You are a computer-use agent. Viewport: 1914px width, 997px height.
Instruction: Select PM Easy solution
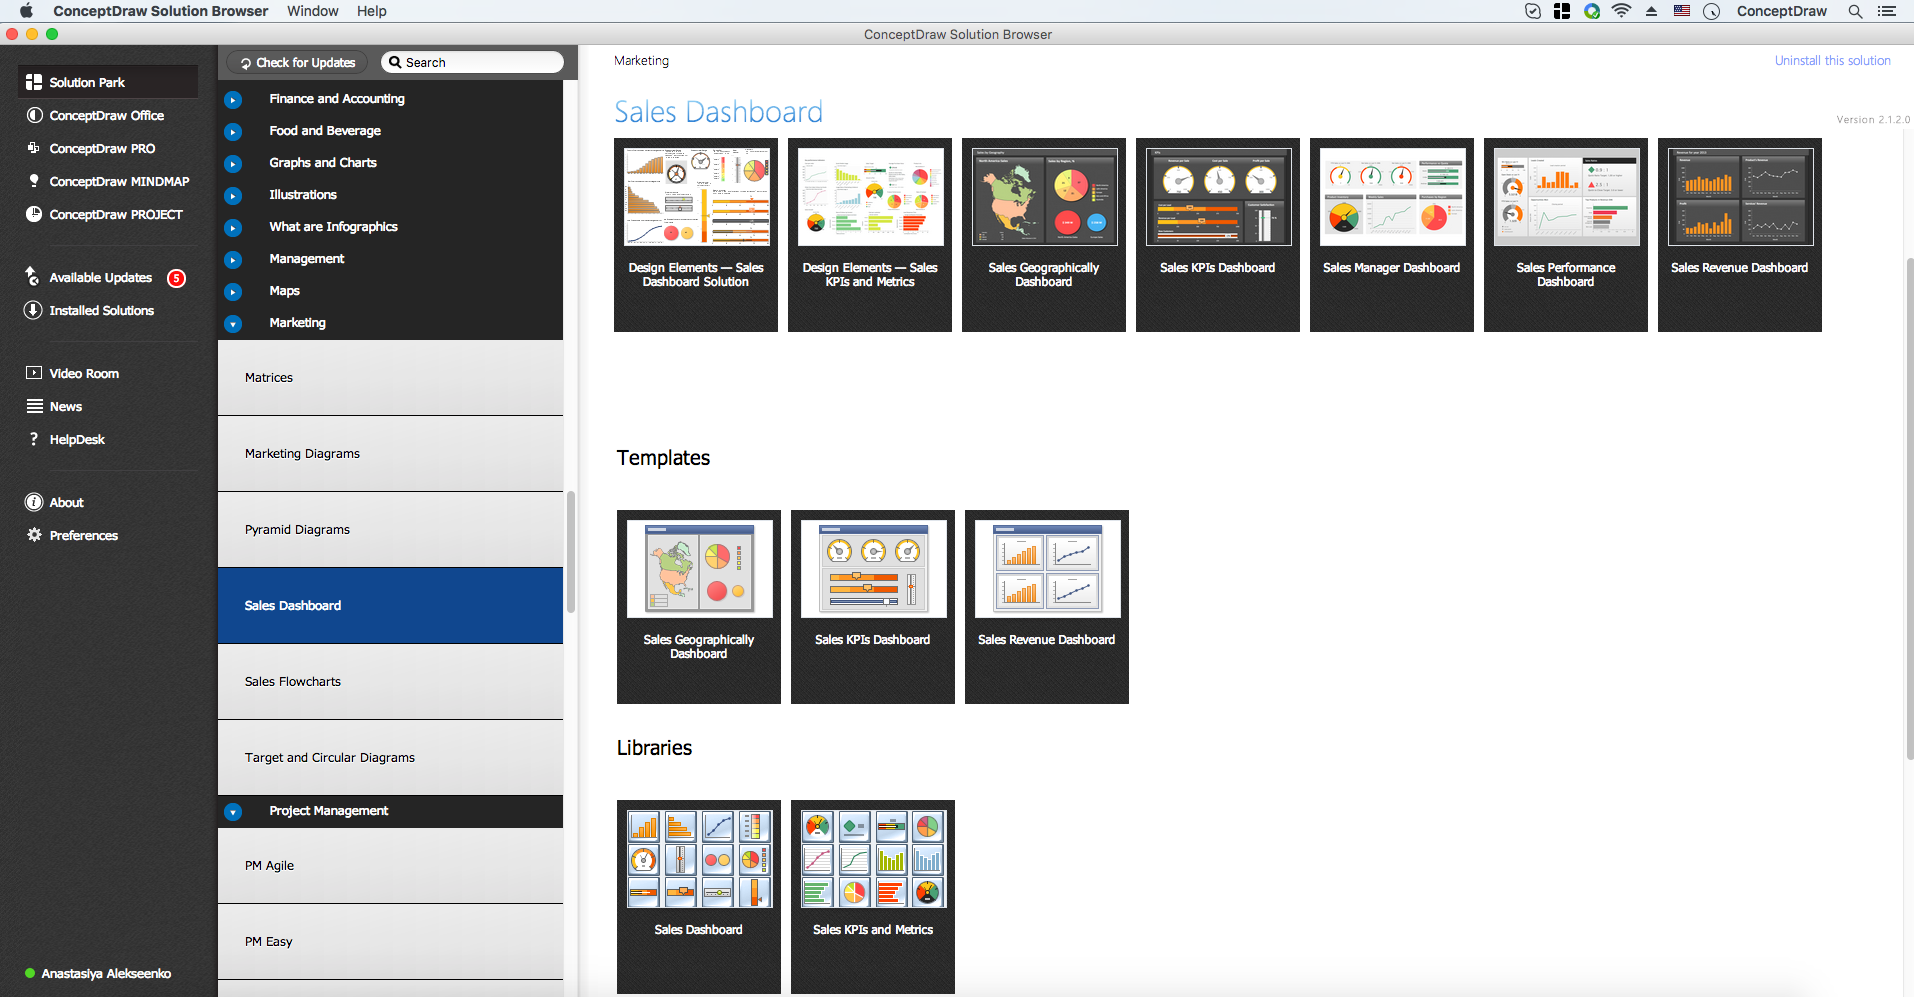tap(390, 942)
